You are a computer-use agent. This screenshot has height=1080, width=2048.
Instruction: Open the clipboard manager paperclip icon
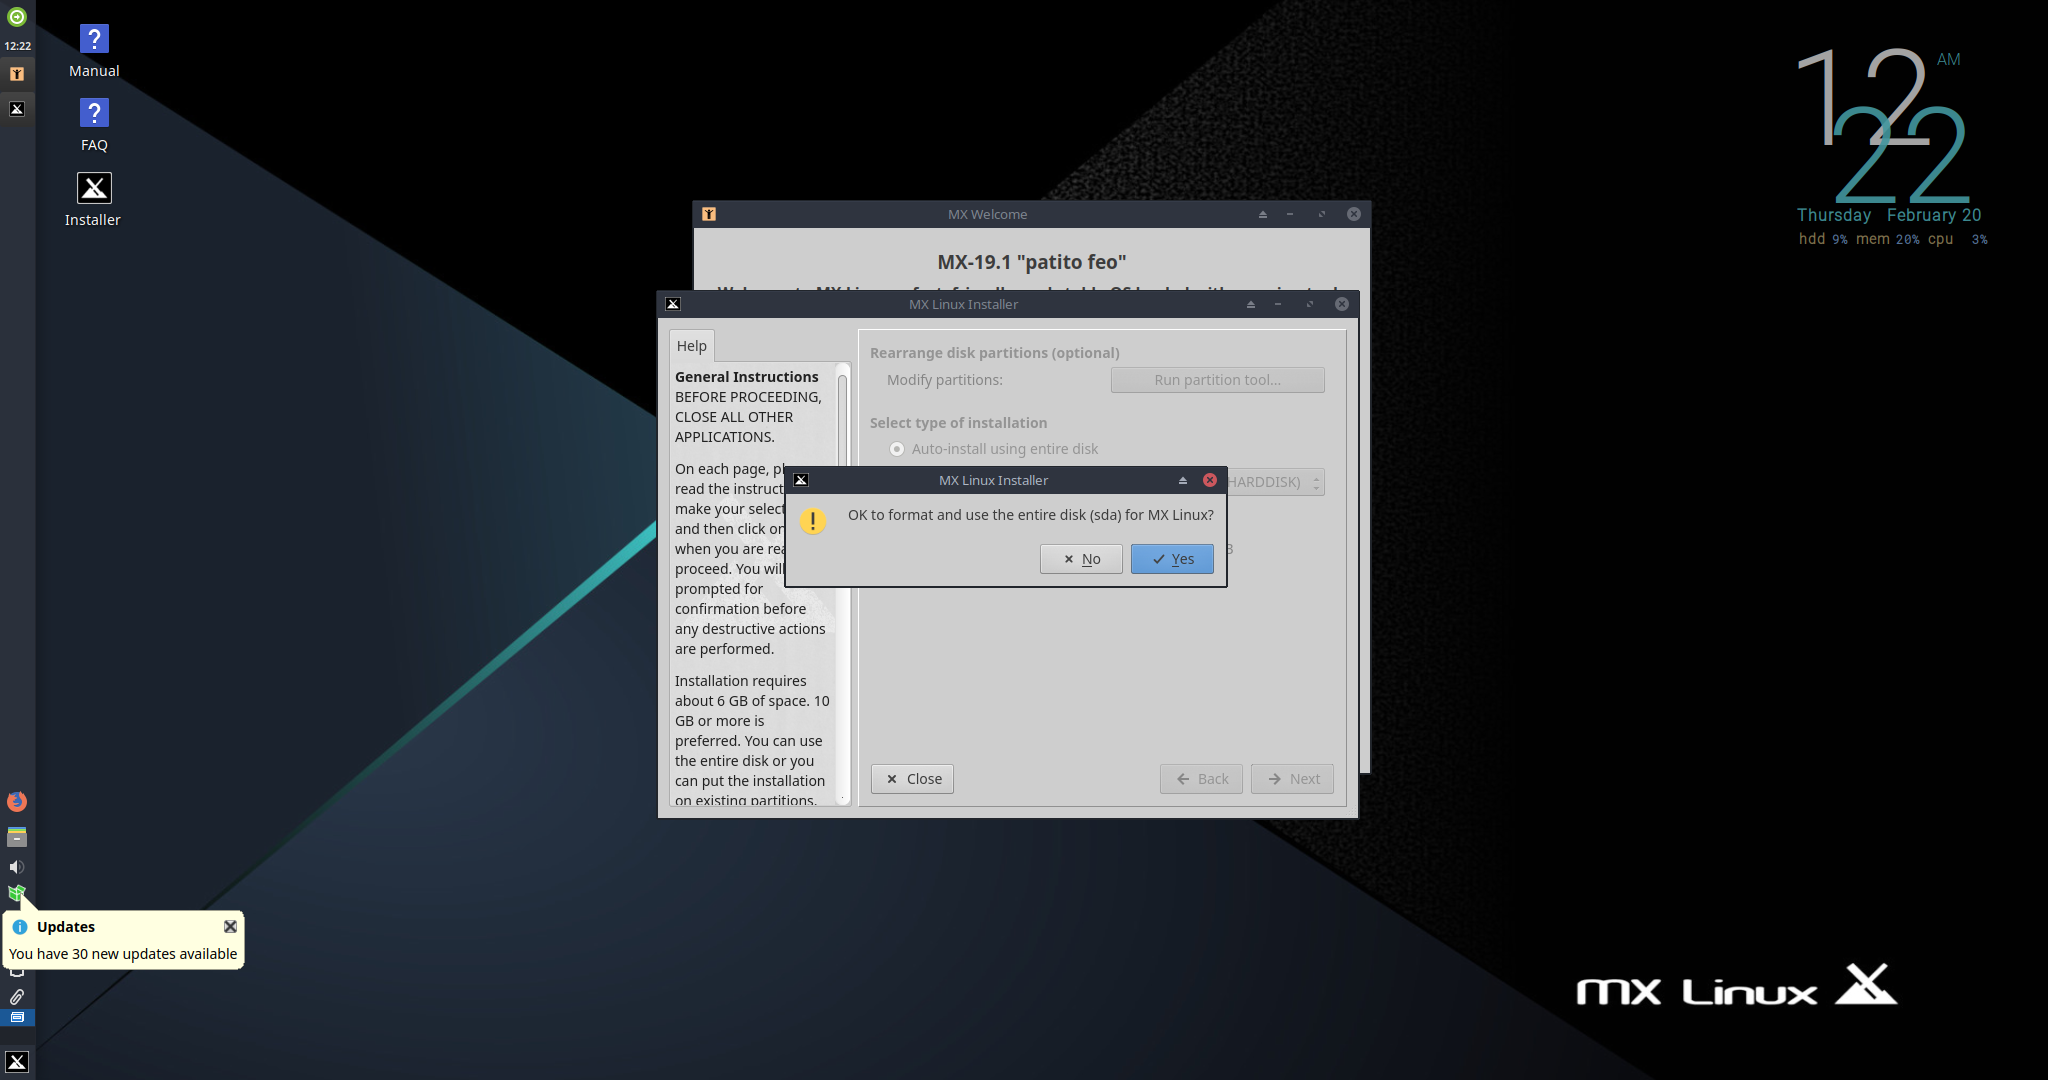click(17, 997)
